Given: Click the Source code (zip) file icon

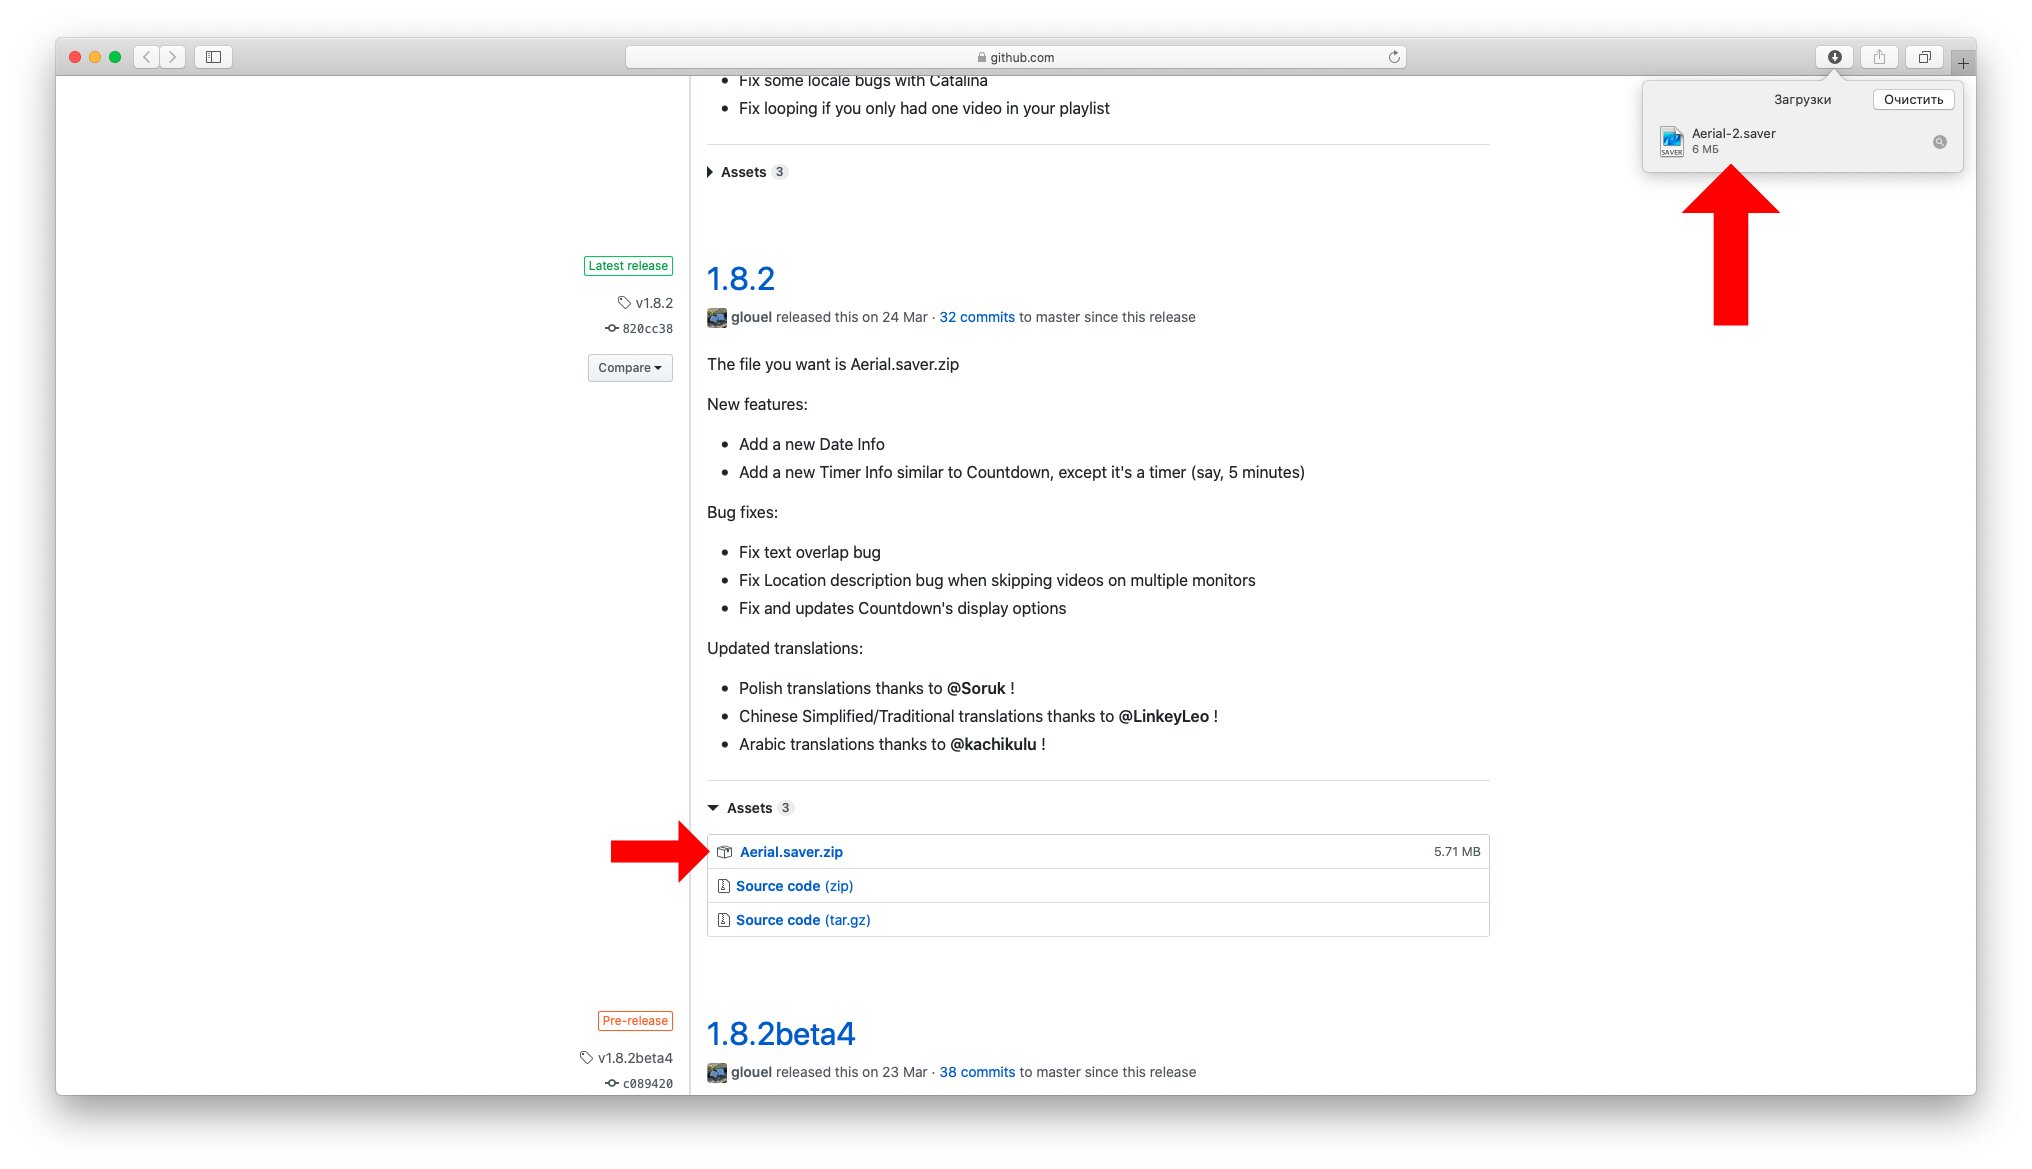Looking at the screenshot, I should [723, 886].
